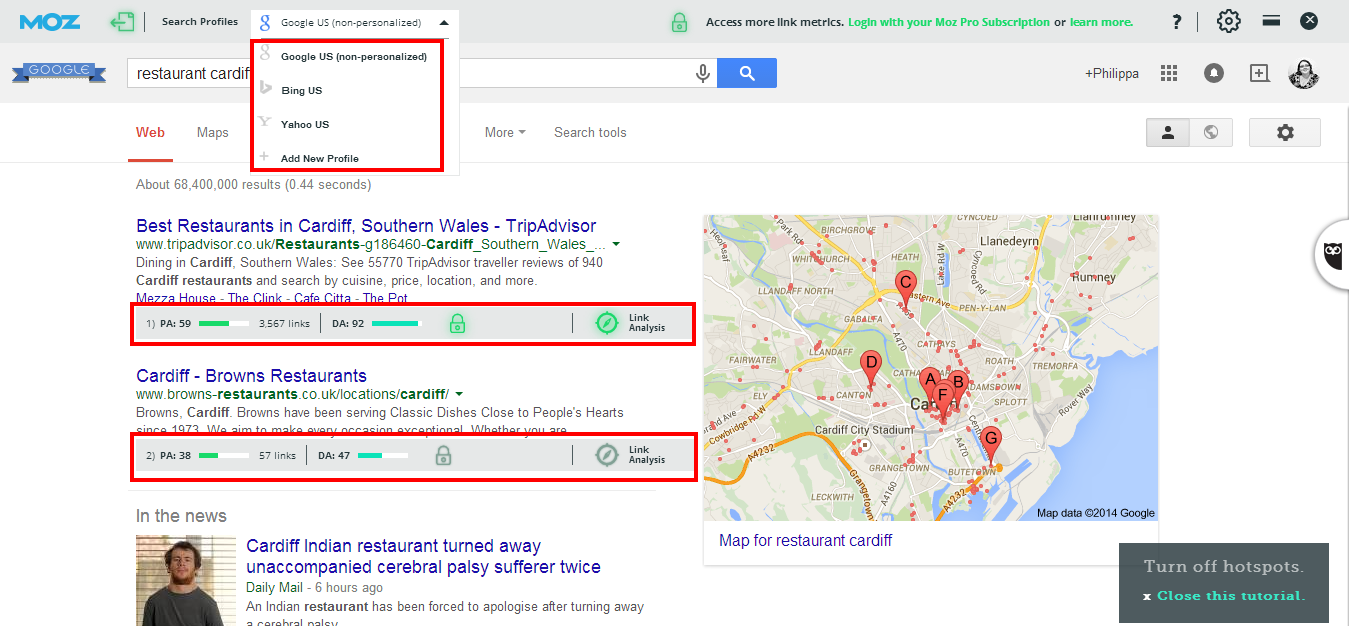Click the green padlock icon in the MozBar header
This screenshot has width=1349, height=626.
679,22
